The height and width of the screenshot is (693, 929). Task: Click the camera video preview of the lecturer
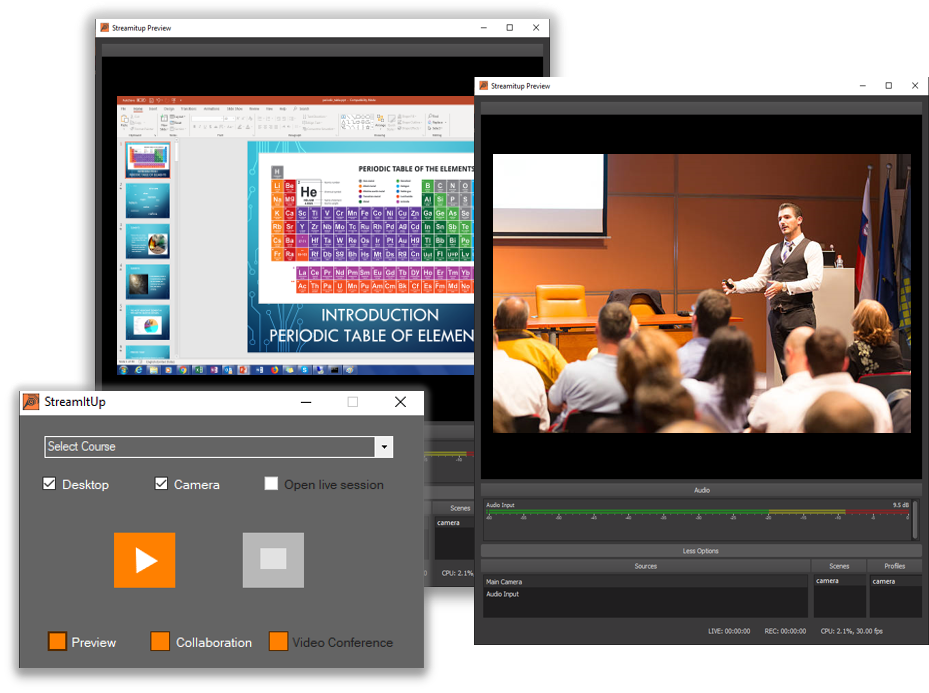click(701, 293)
